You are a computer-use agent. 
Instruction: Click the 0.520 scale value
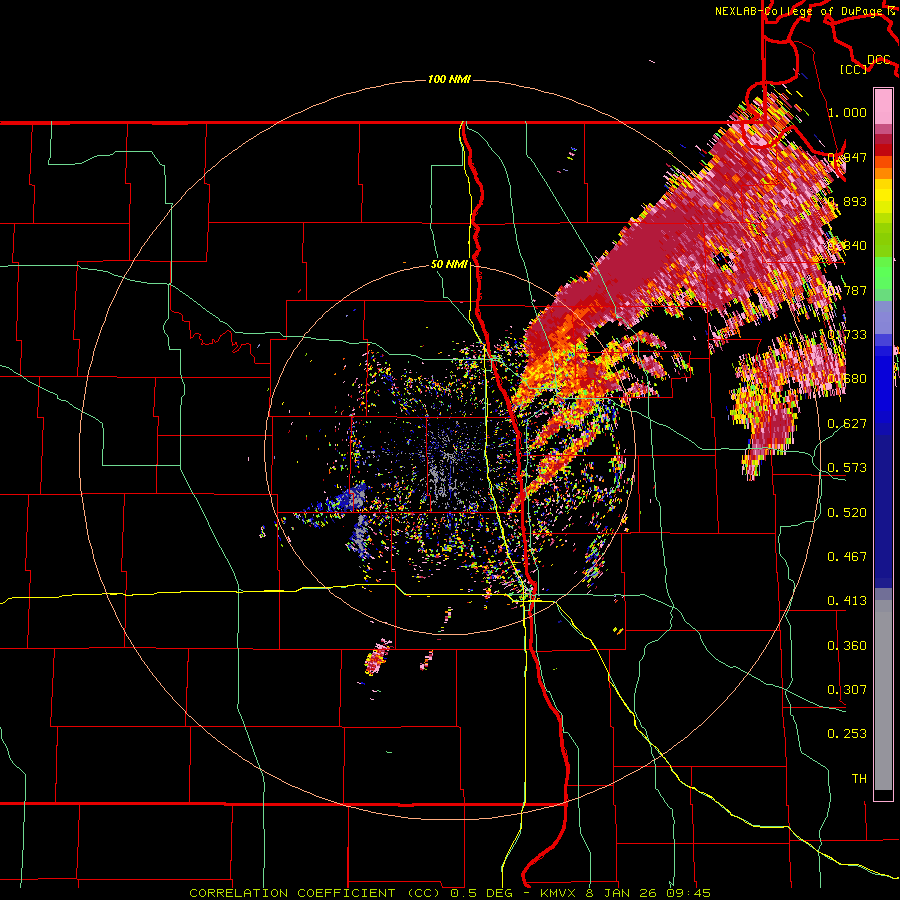pyautogui.click(x=847, y=513)
